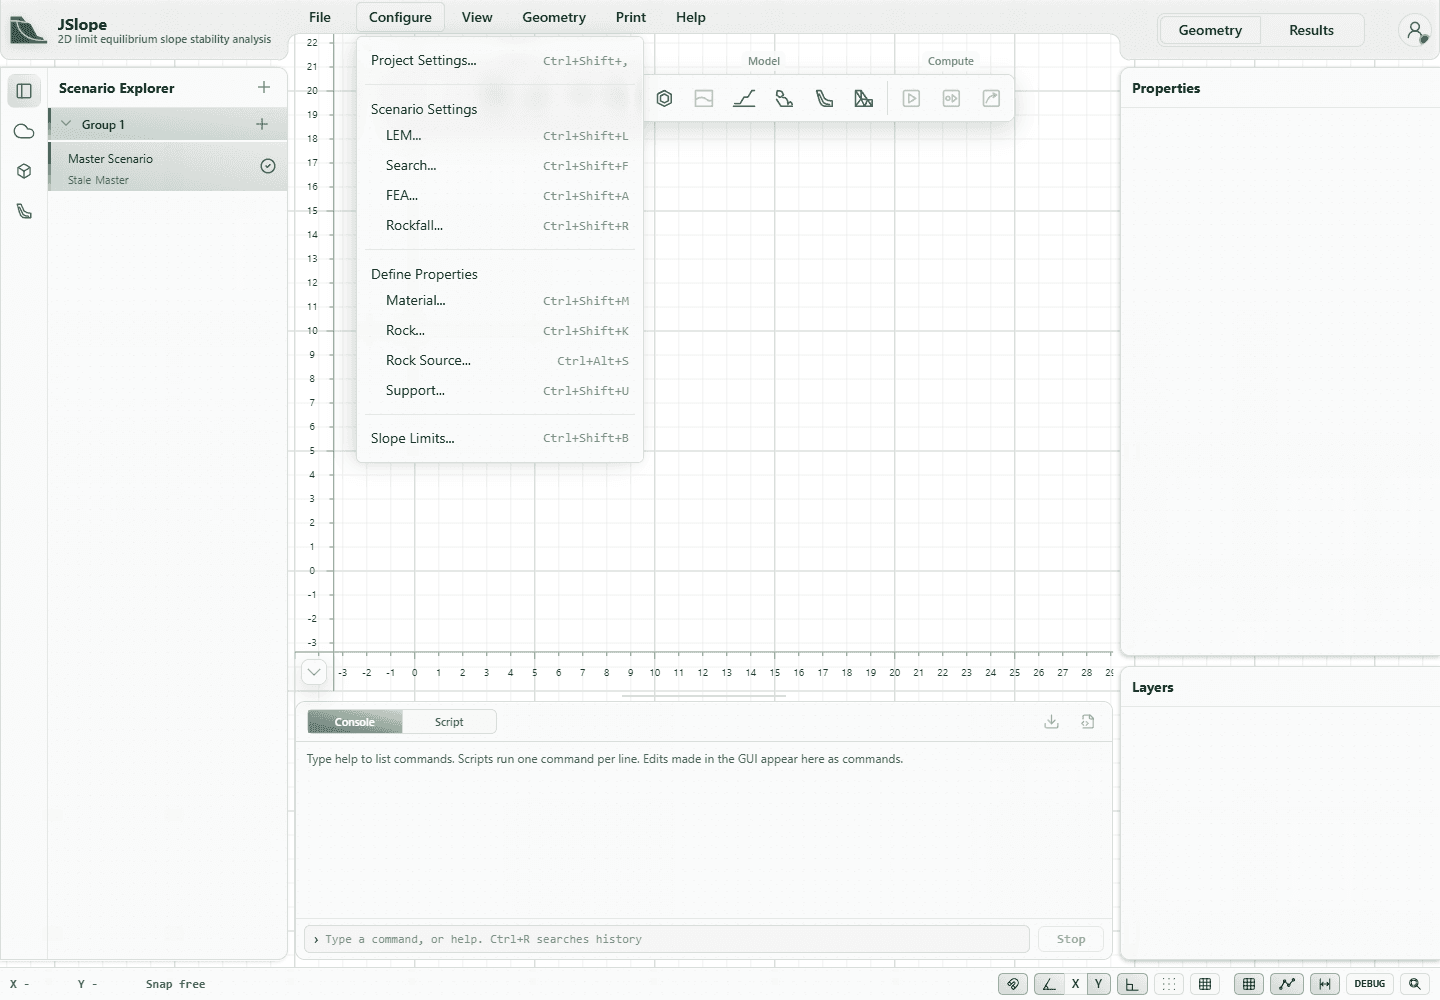The height and width of the screenshot is (1000, 1440).
Task: Open the user account icon
Action: coord(1415,30)
